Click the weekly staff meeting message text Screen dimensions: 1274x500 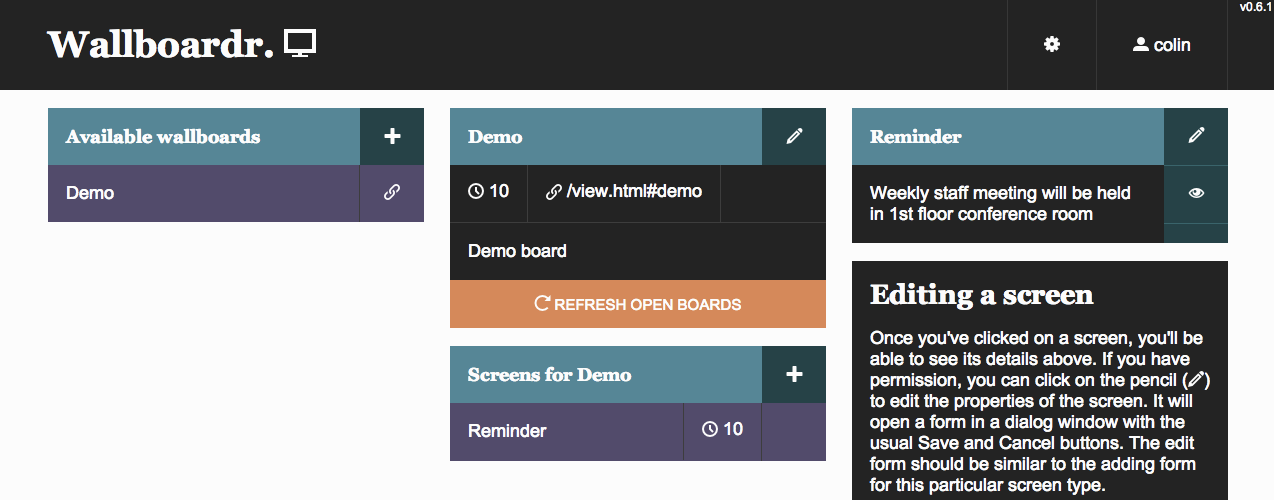1000,203
